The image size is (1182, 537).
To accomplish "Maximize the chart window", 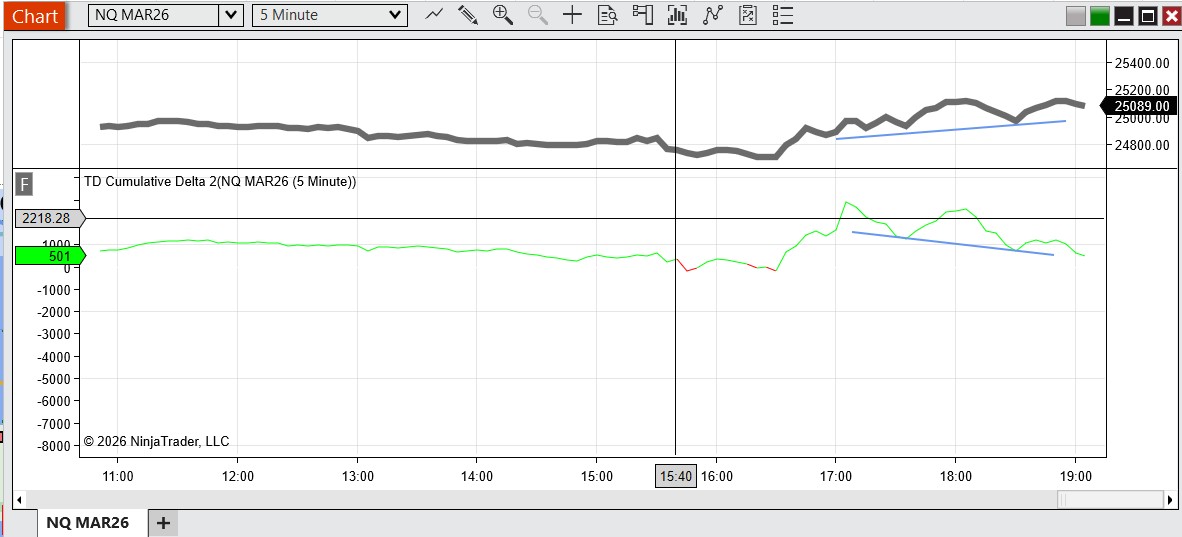I will pos(1147,15).
